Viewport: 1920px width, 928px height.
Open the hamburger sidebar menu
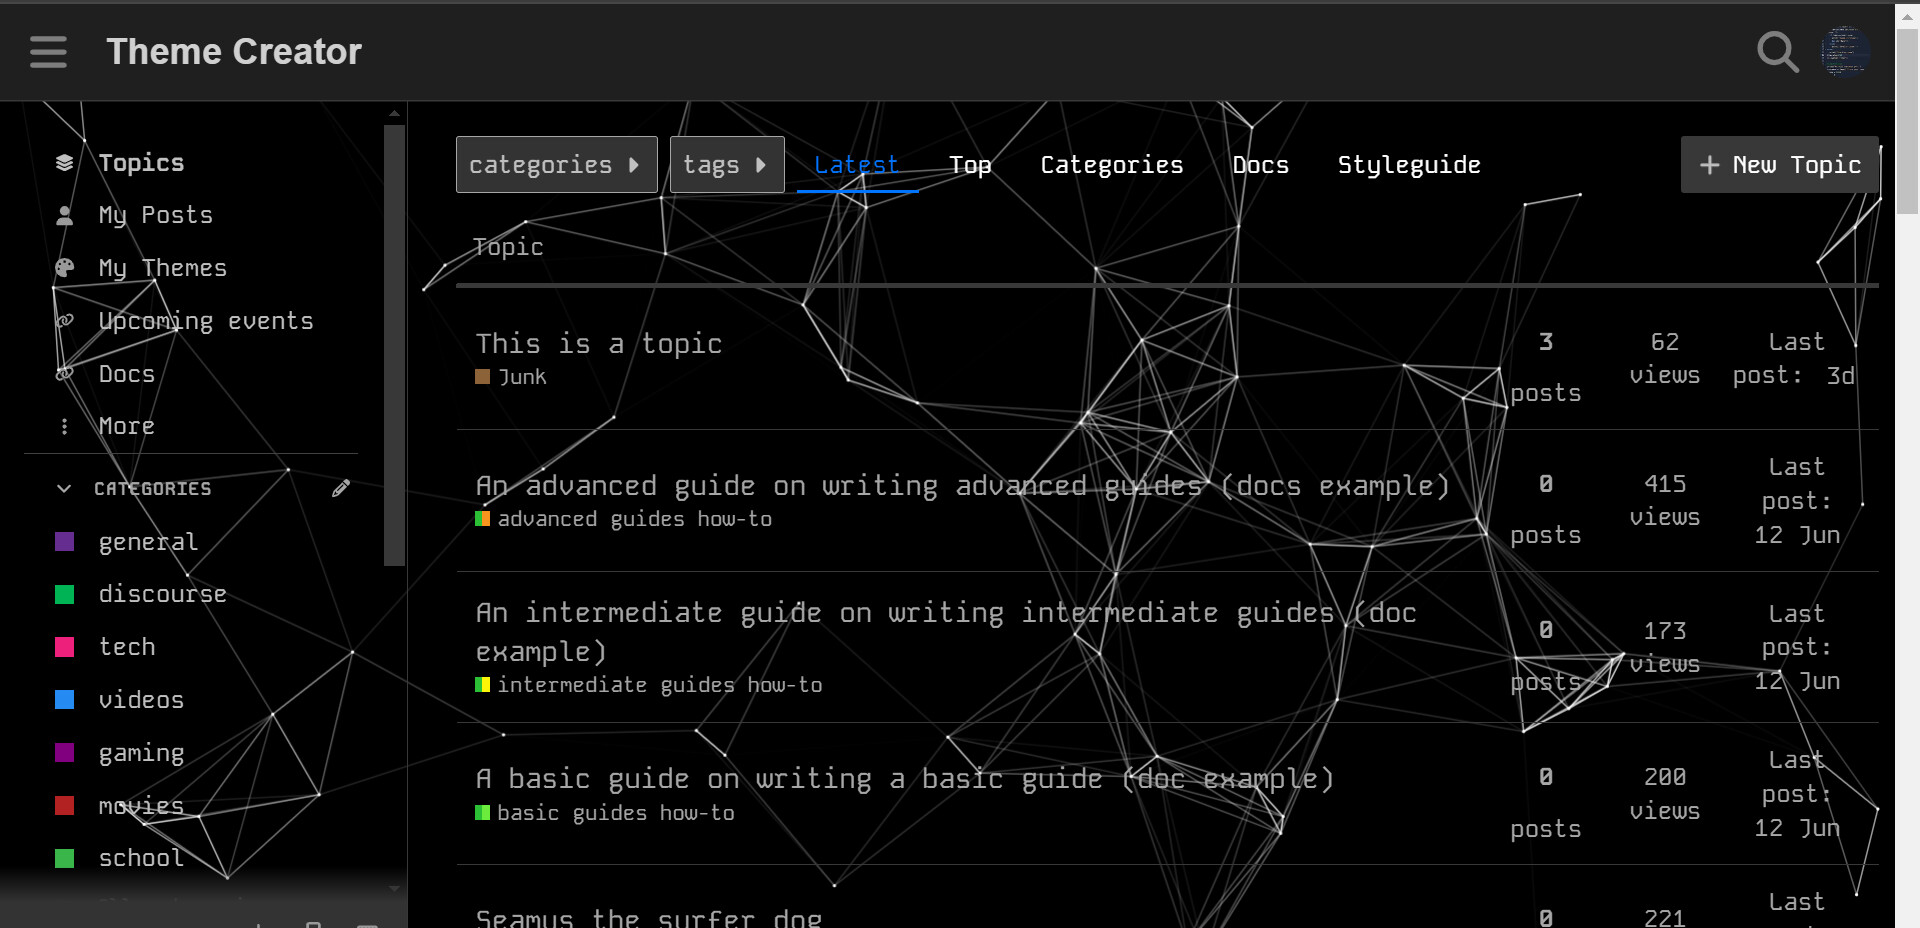click(x=48, y=52)
